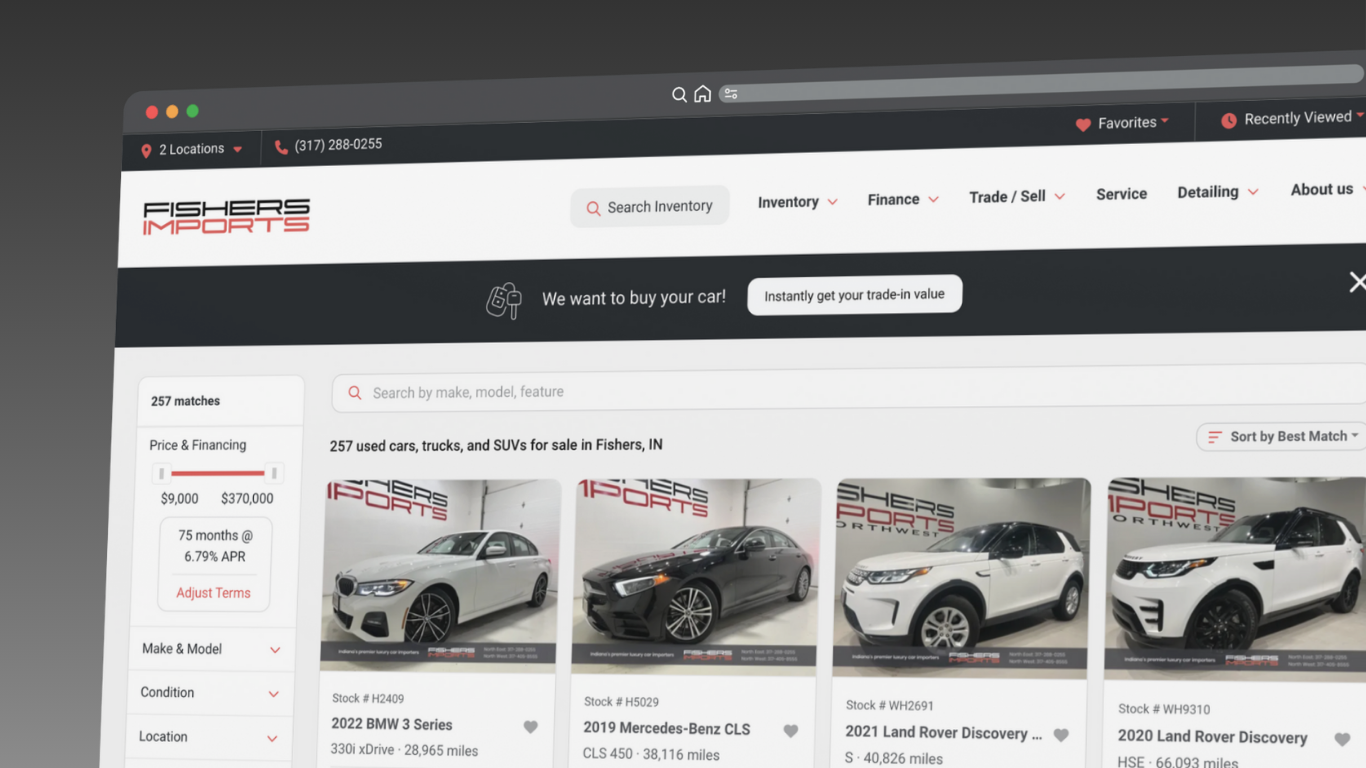1366x768 pixels.
Task: Click Stock # WH9310 text
Action: tap(1164, 709)
